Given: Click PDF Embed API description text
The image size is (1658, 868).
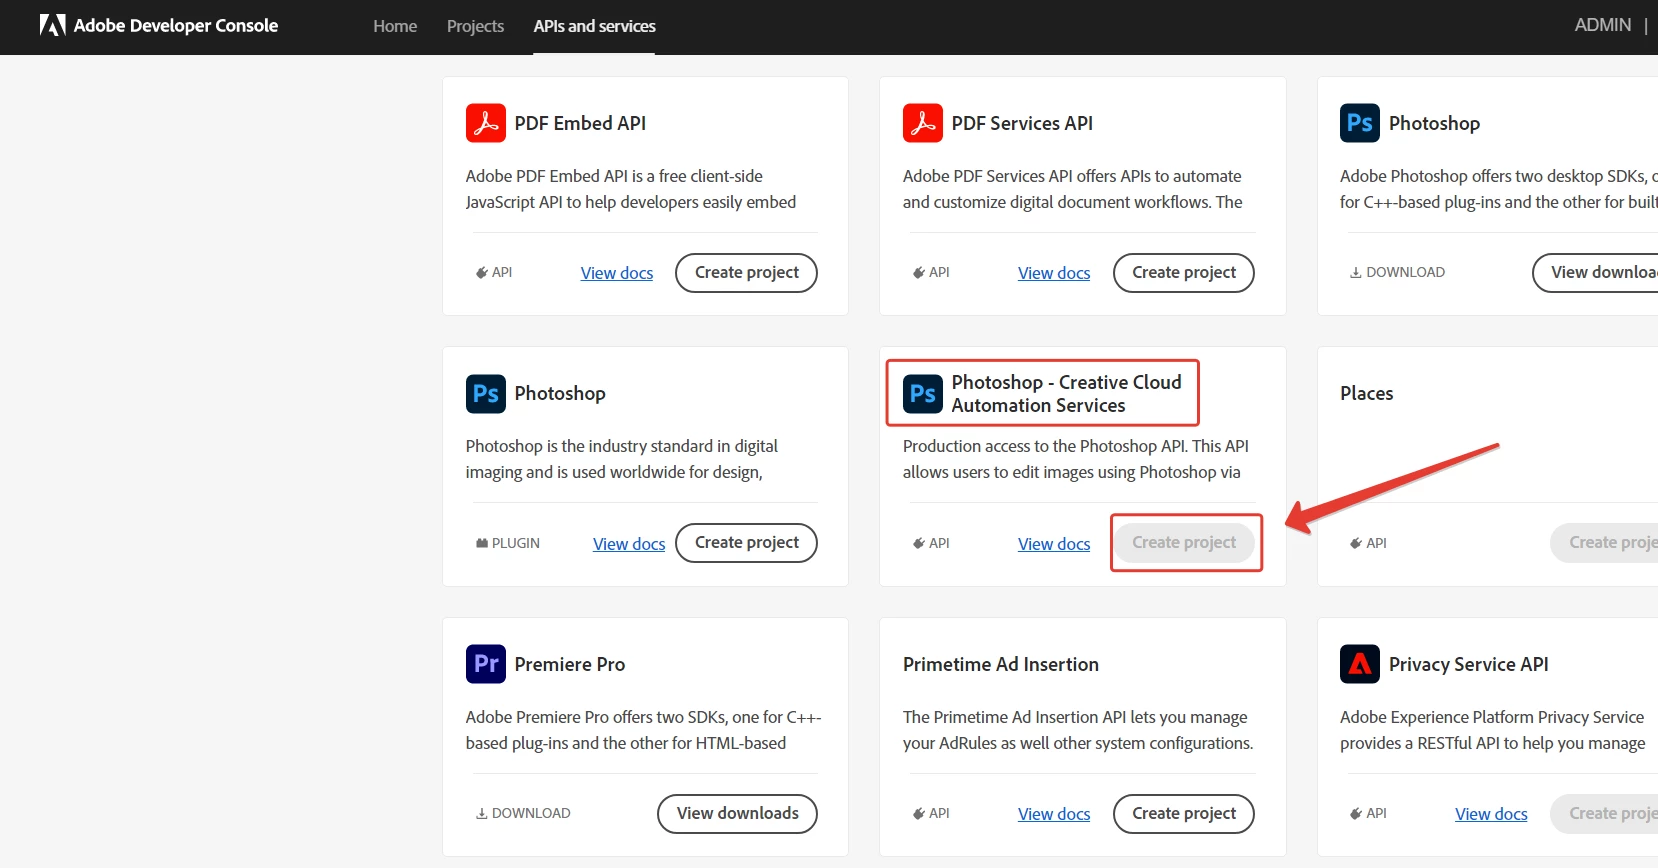Looking at the screenshot, I should (x=631, y=189).
